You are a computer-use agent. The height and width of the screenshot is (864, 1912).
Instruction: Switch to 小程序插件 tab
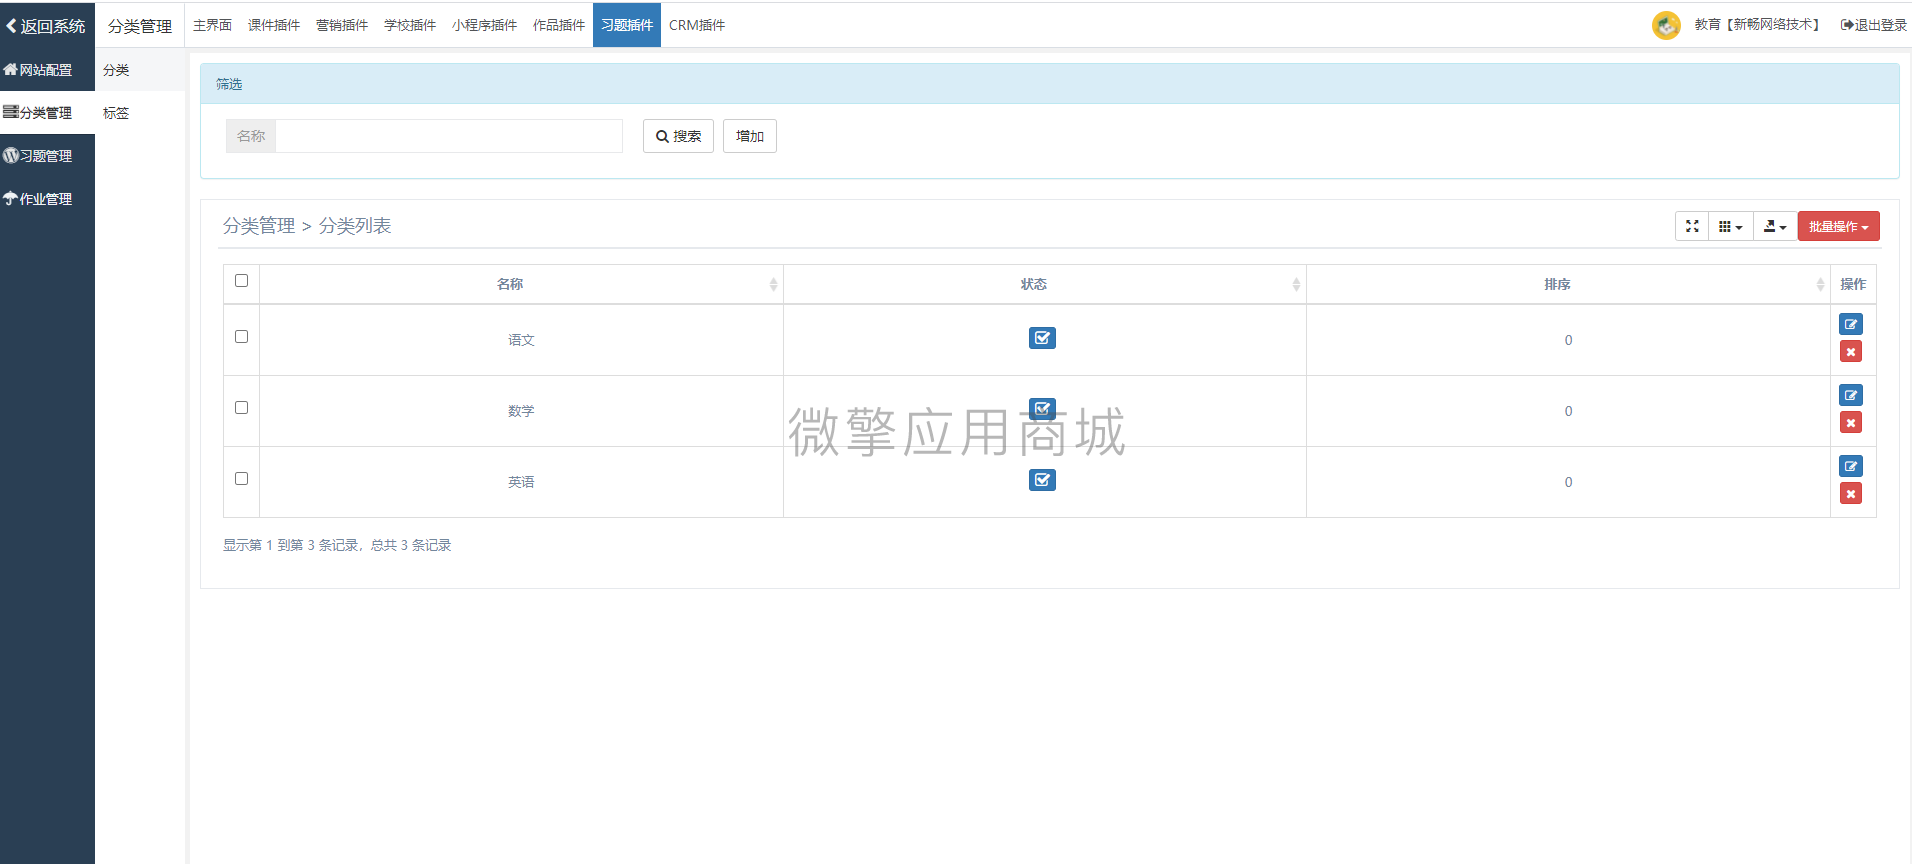484,25
